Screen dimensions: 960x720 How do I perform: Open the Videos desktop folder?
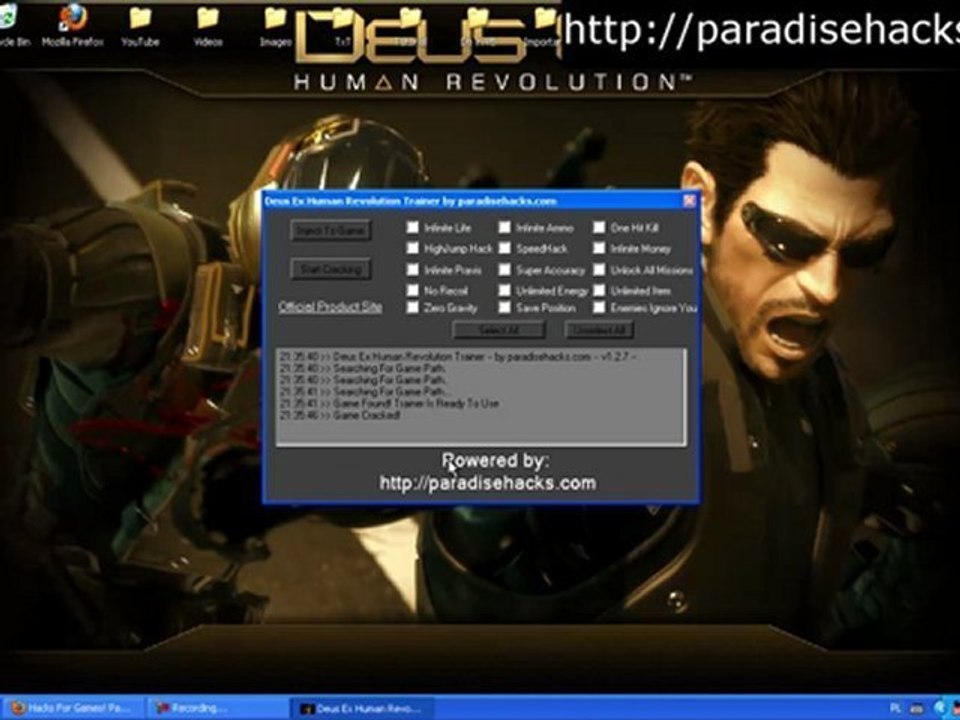tap(208, 26)
